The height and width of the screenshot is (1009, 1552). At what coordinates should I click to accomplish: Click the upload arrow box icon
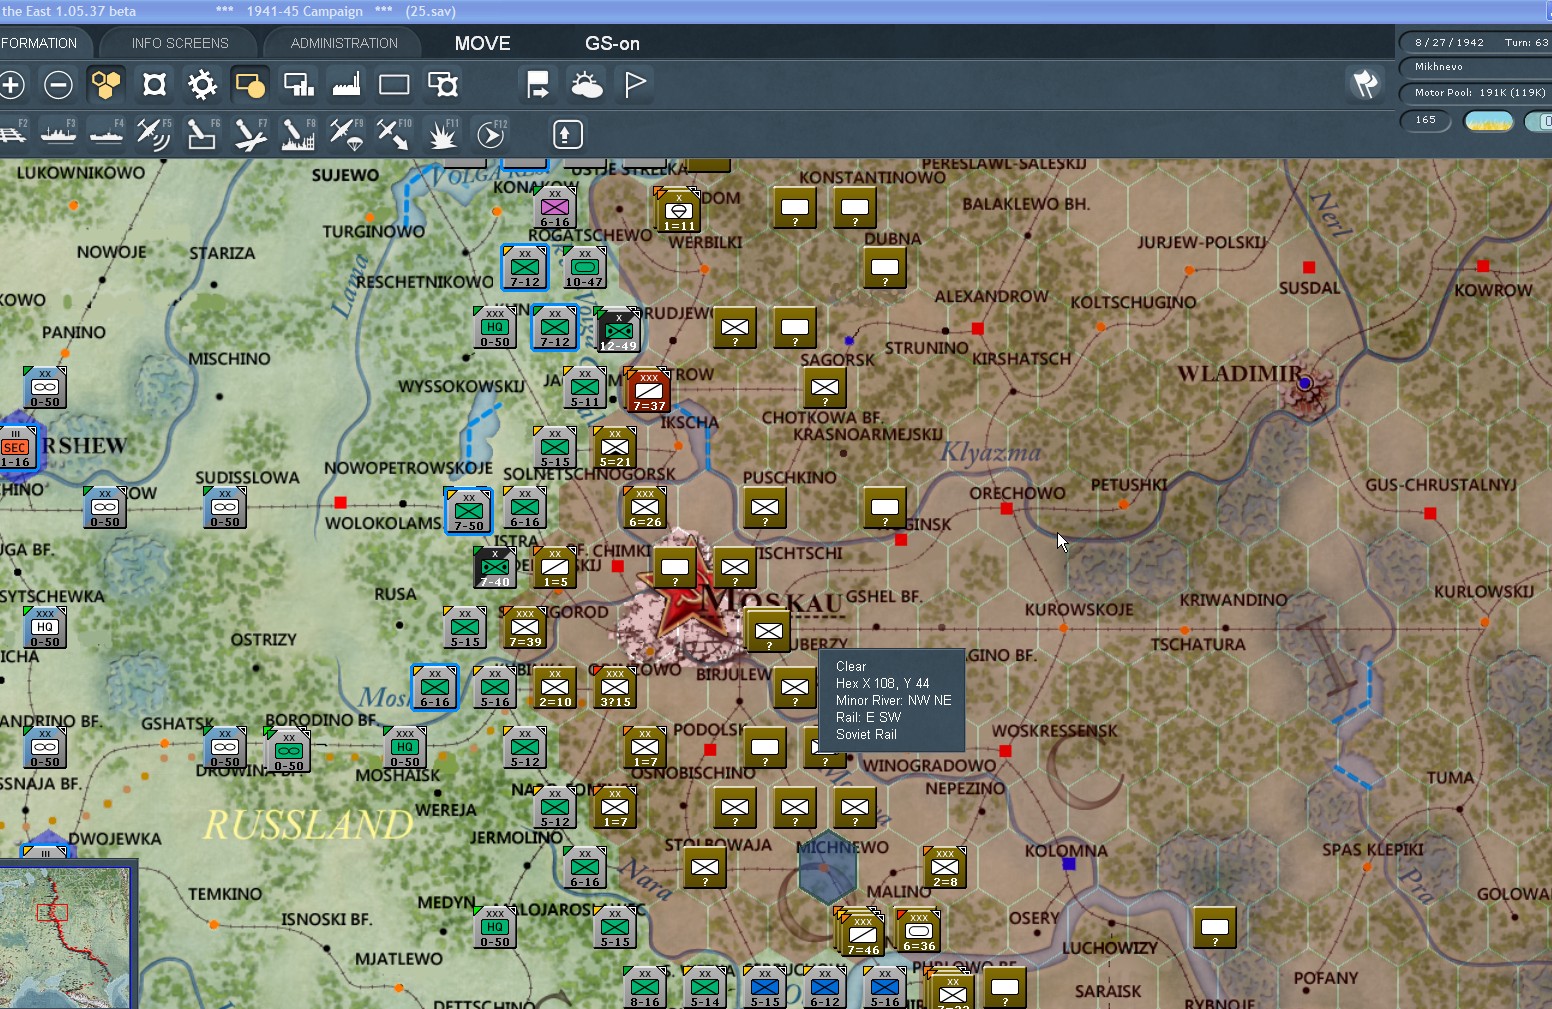[x=567, y=134]
